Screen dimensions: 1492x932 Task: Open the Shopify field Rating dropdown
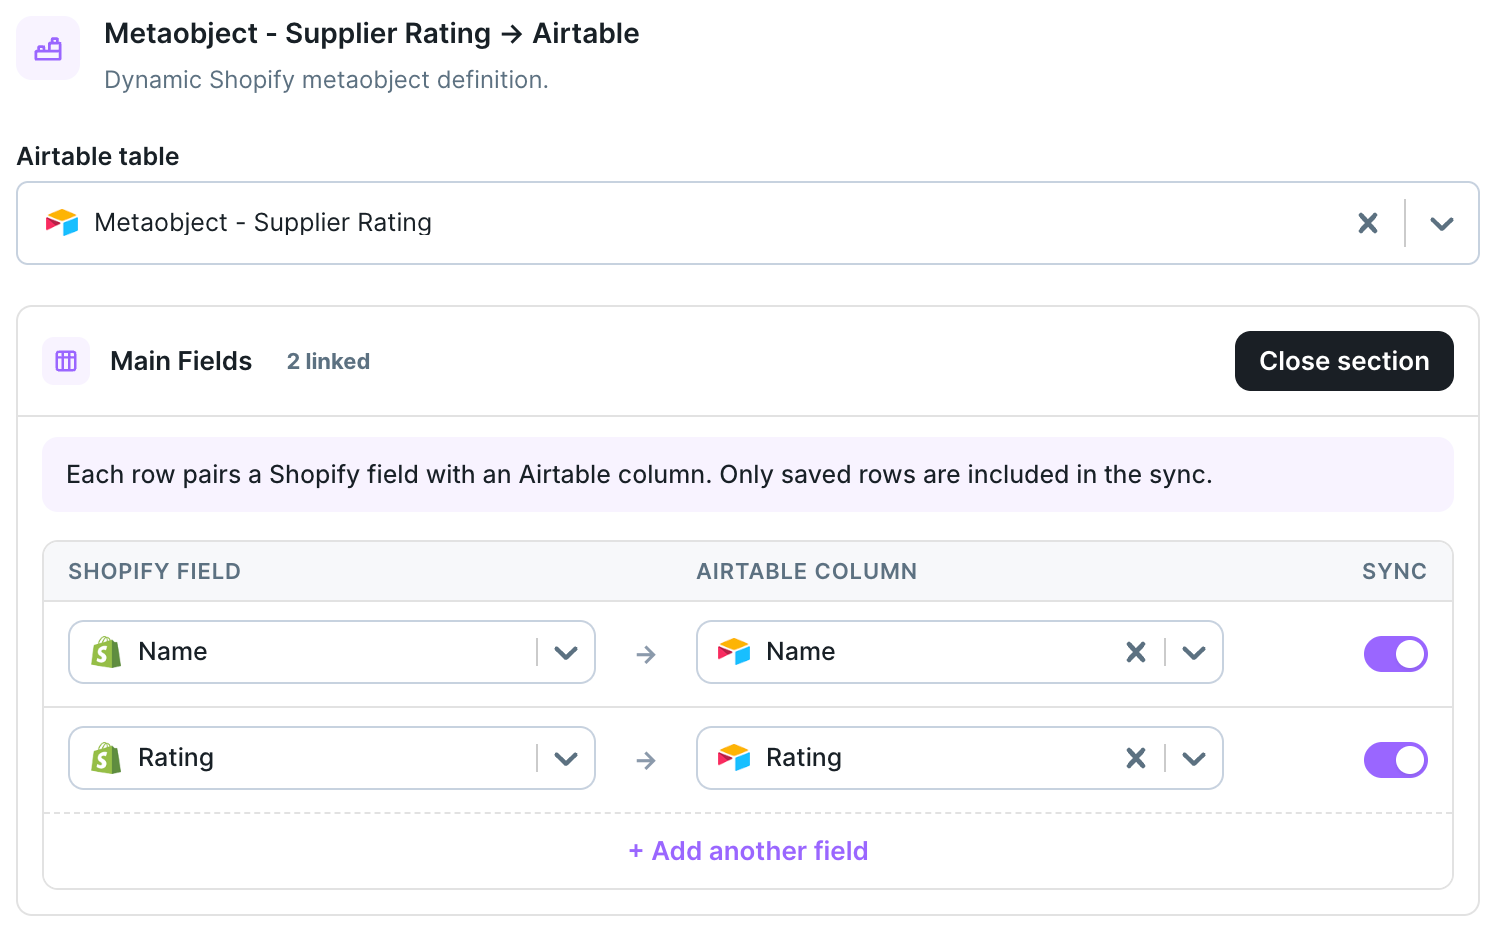click(332, 758)
